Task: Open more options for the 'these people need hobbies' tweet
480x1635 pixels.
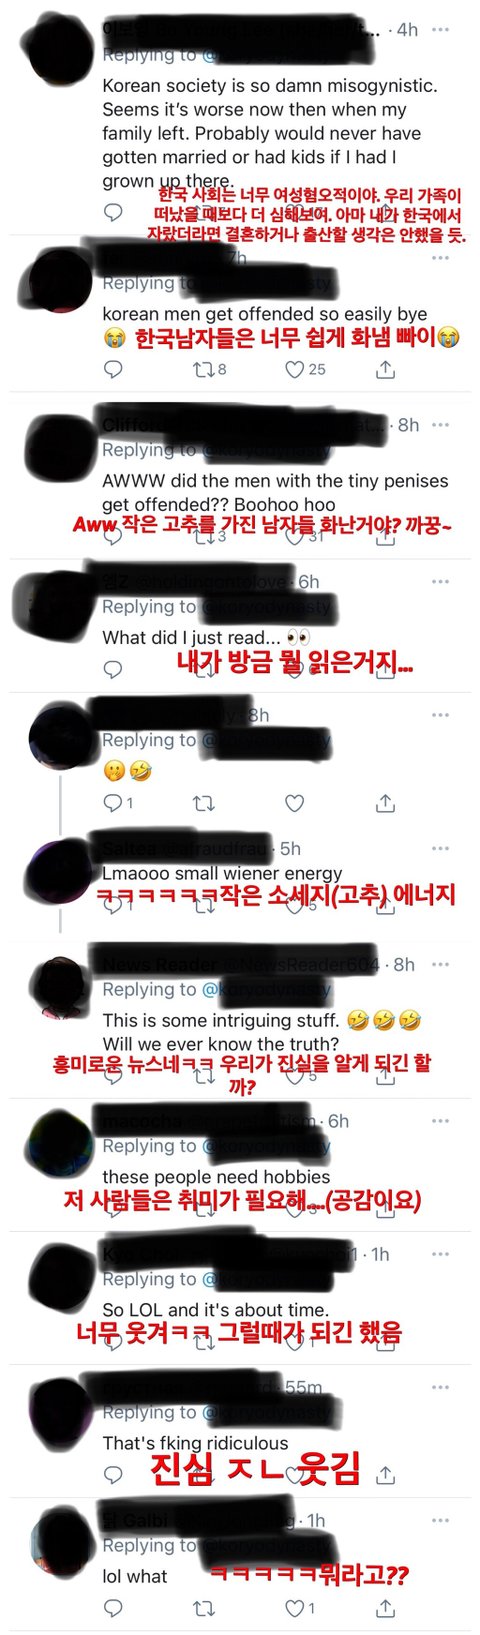Action: point(440,1121)
